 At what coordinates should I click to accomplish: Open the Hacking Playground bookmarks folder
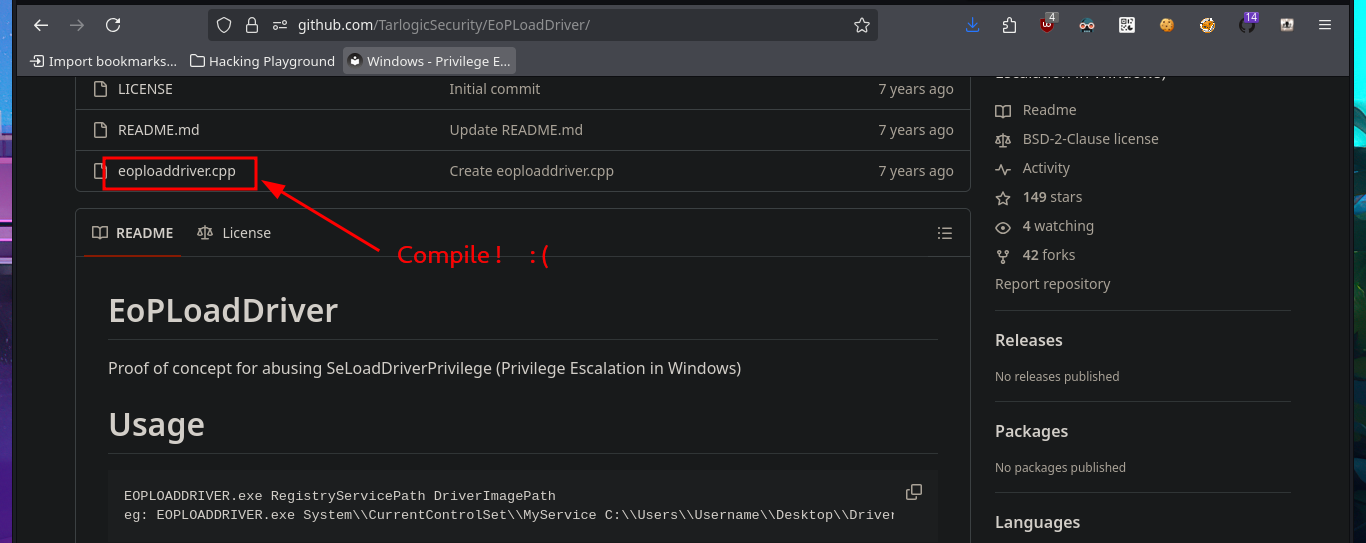[x=262, y=61]
